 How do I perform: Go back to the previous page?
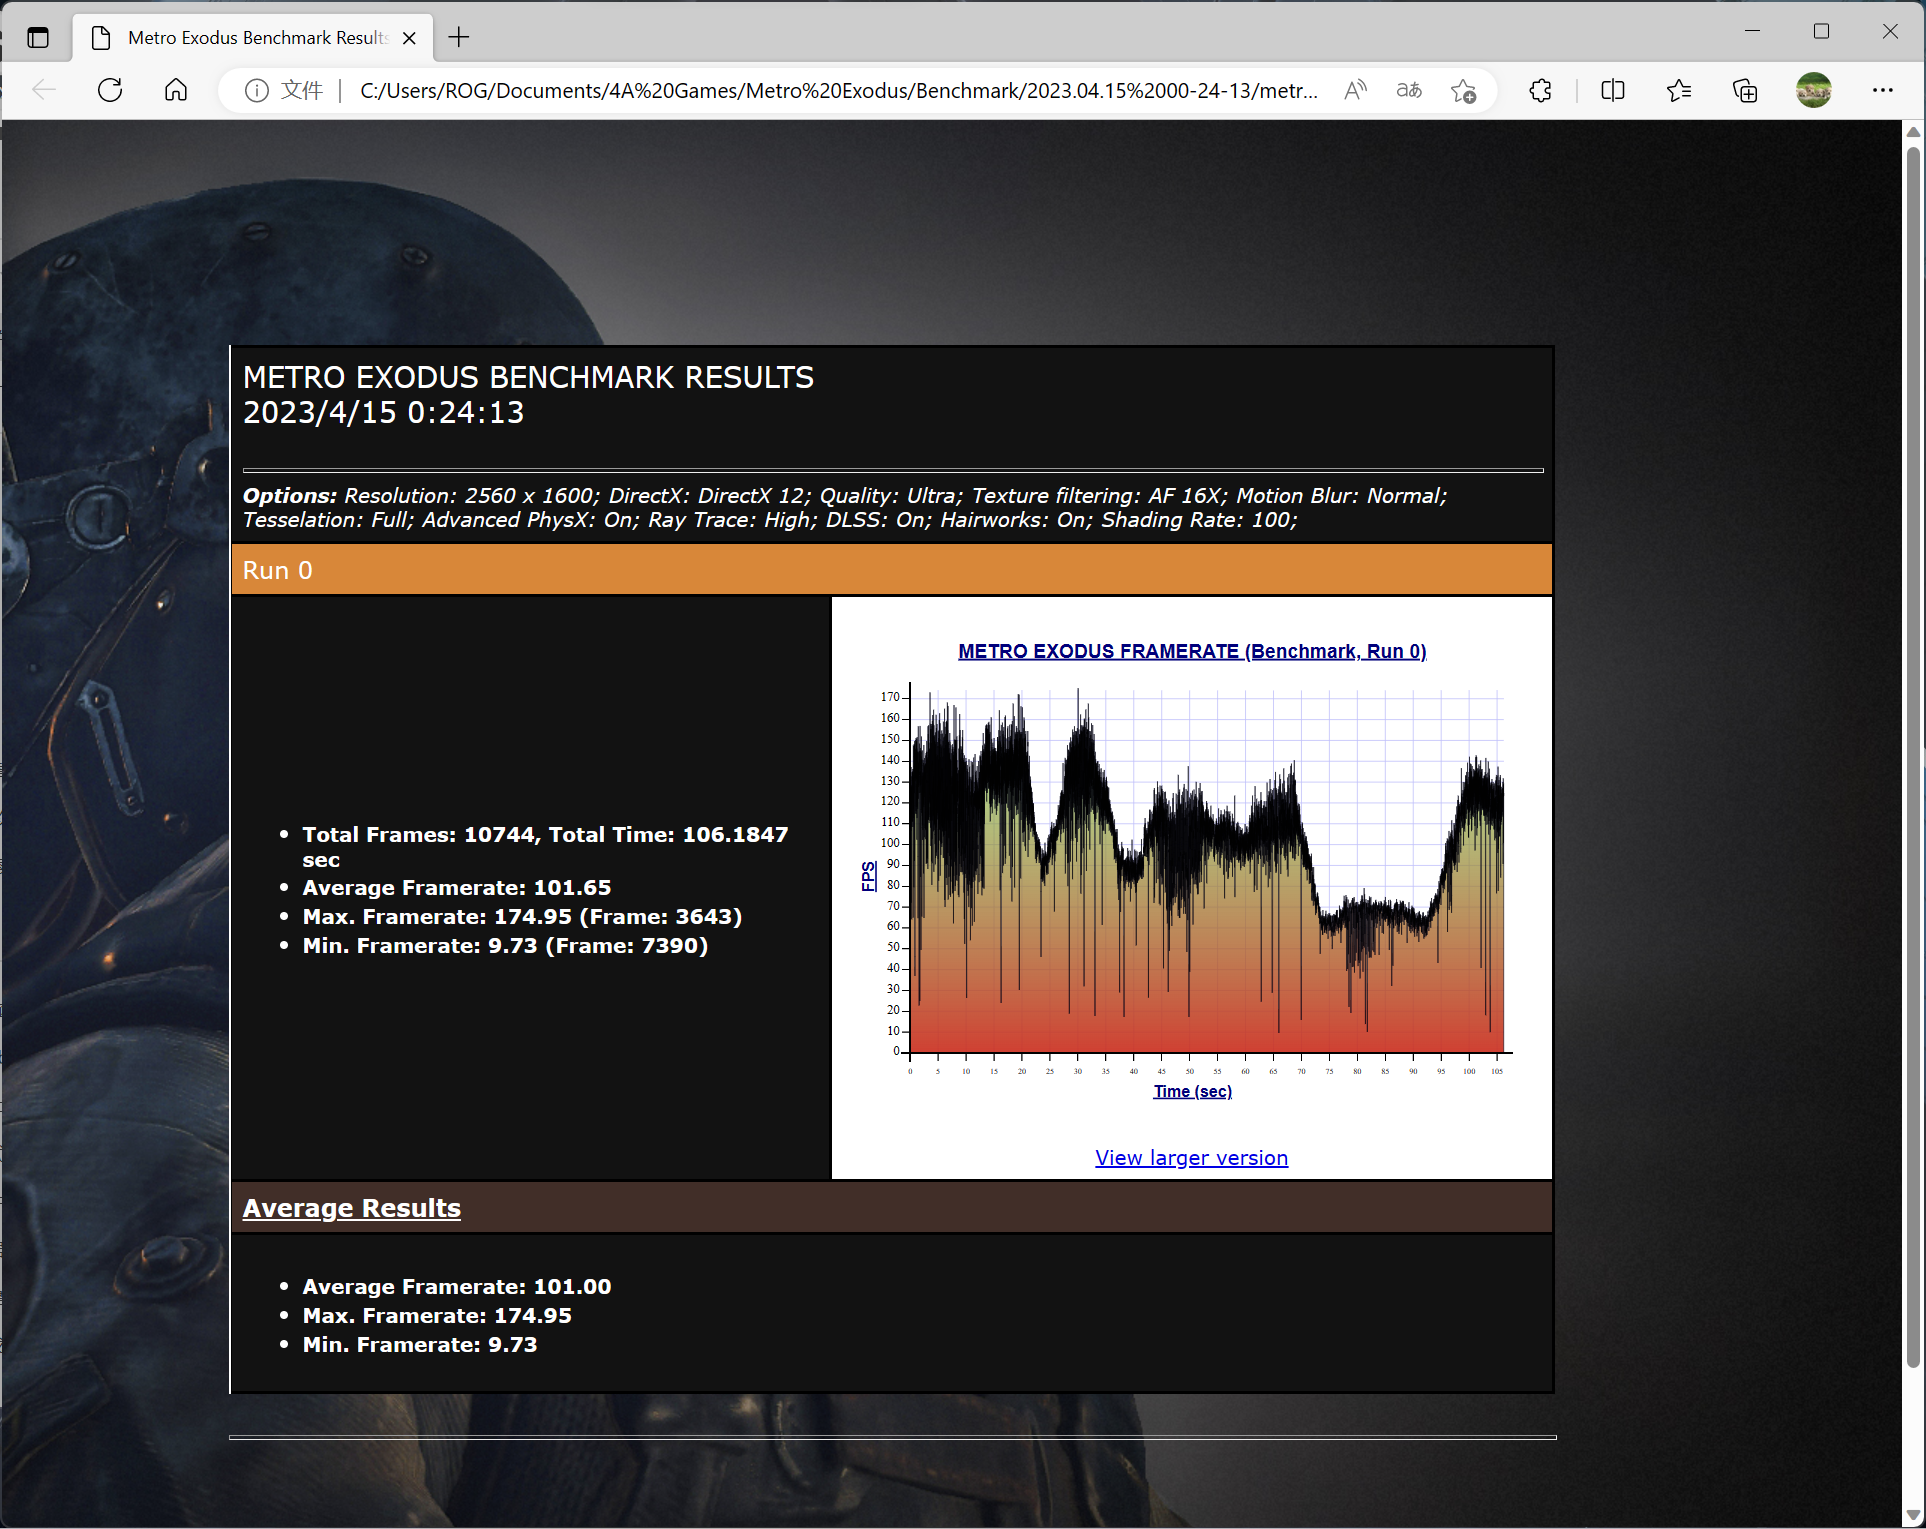point(43,91)
